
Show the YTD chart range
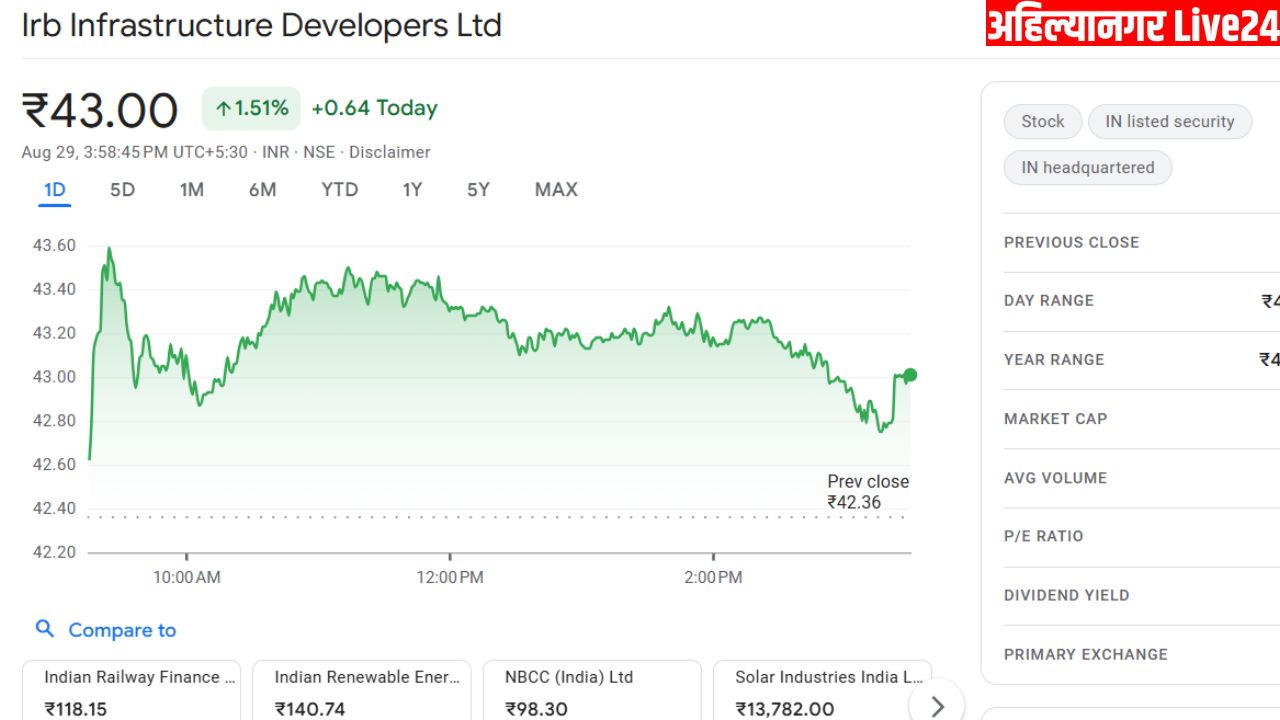339,190
